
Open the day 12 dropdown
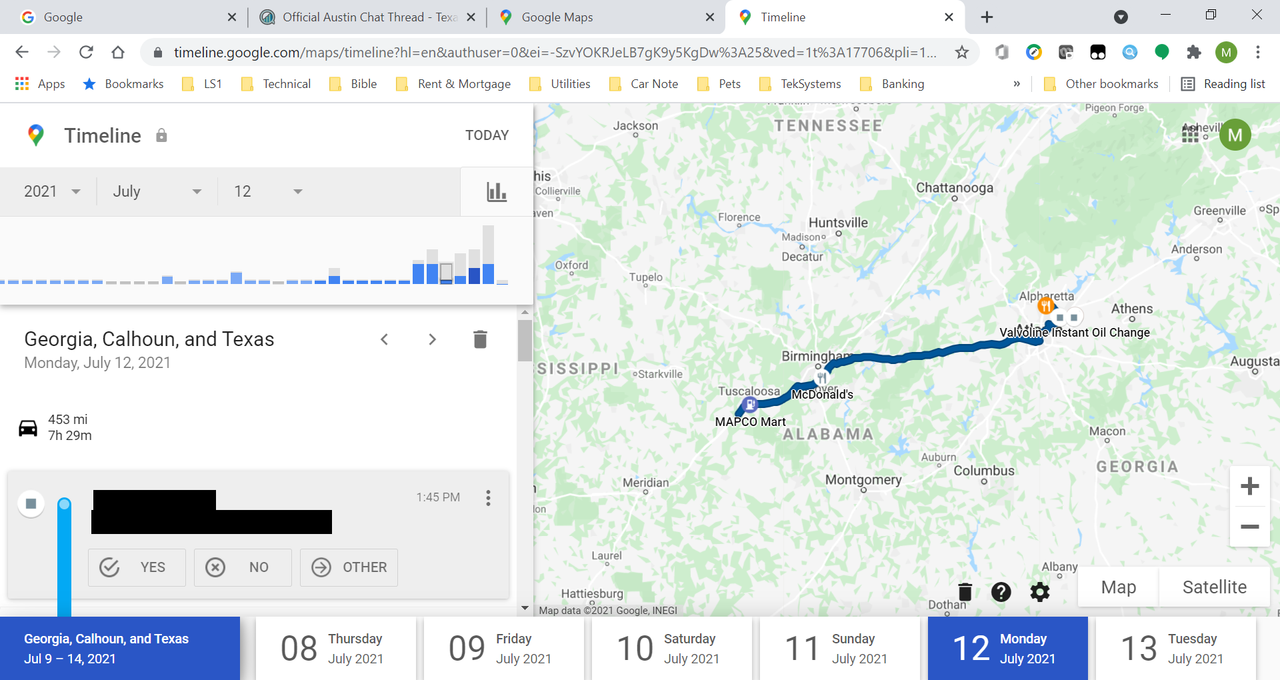[x=267, y=191]
